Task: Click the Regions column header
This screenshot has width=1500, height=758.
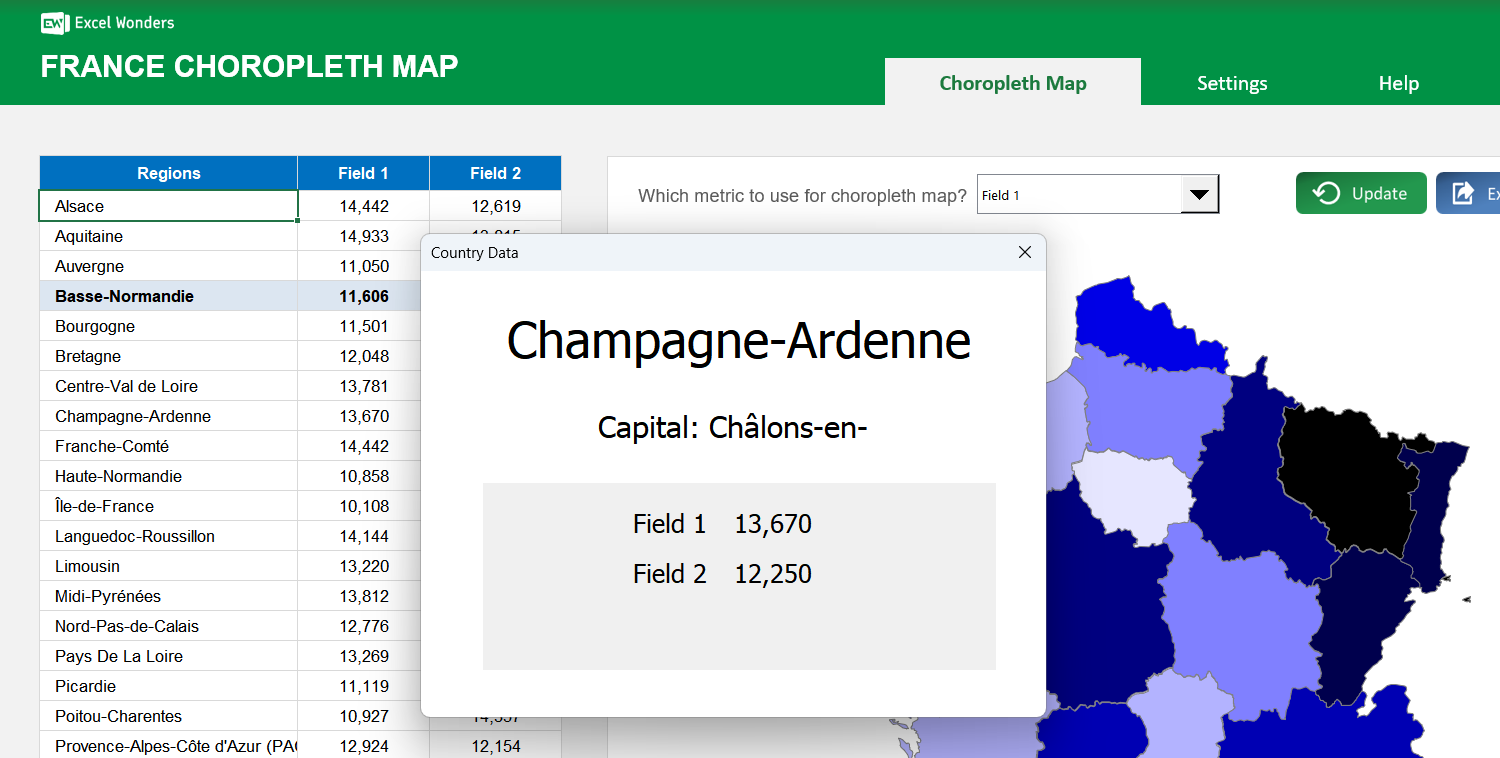Action: point(167,172)
